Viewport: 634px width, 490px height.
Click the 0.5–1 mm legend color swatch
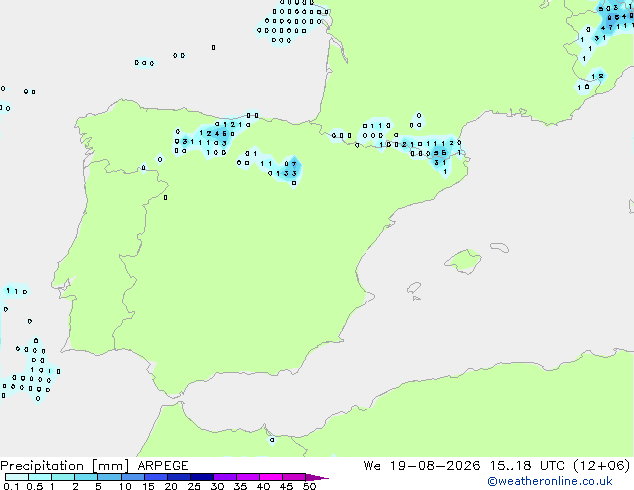(x=40, y=477)
